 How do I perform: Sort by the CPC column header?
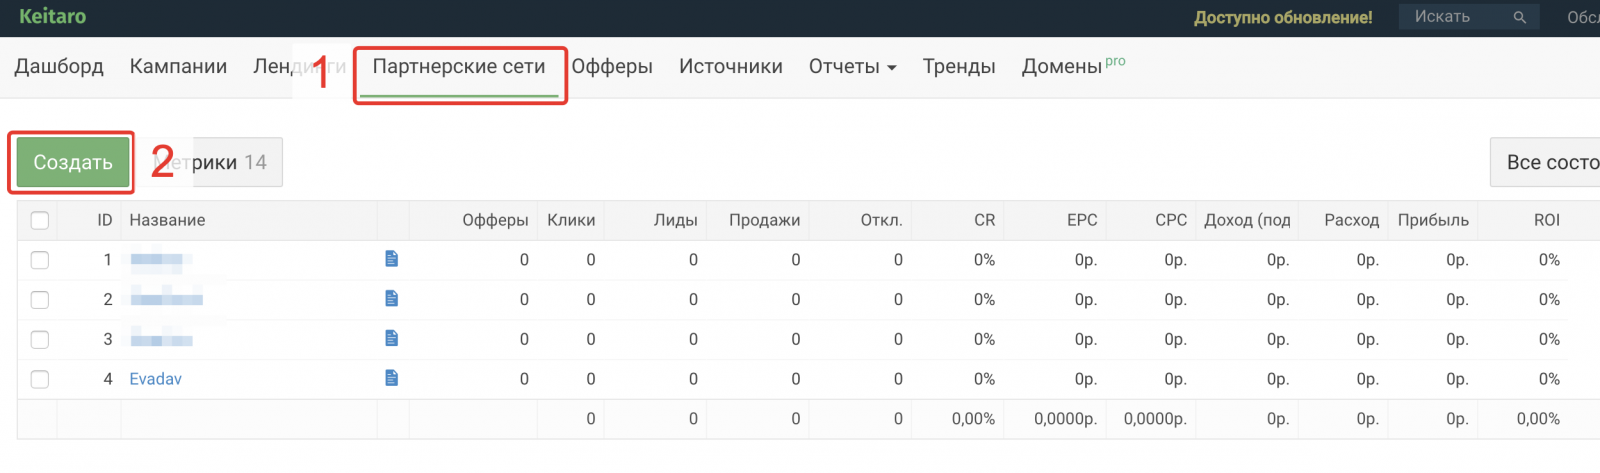[x=1171, y=220]
